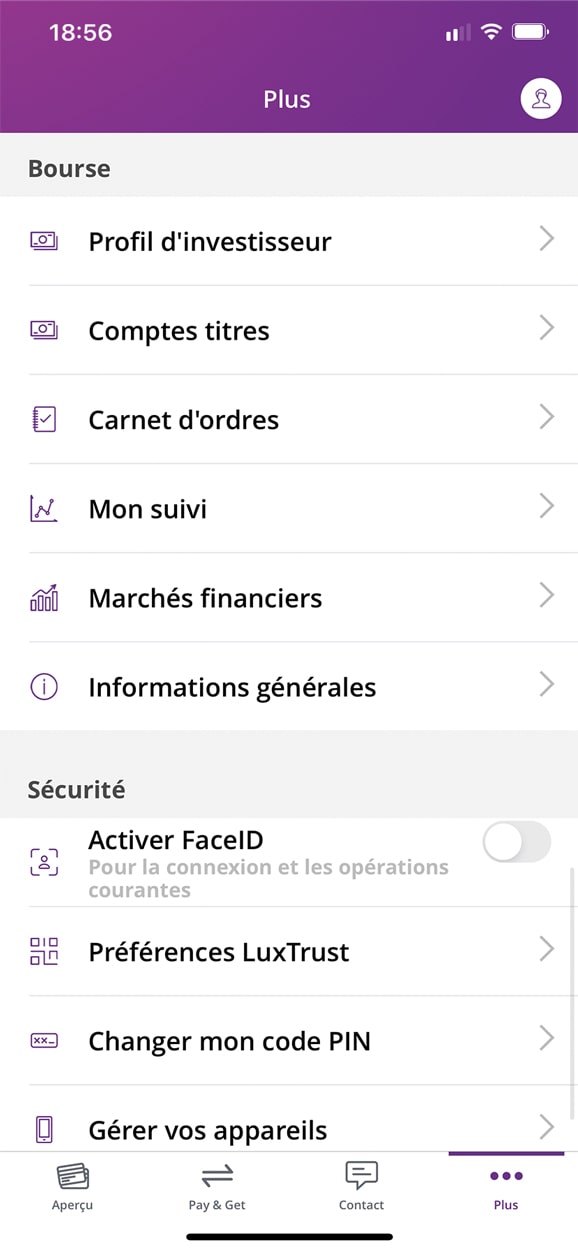Tap the Marchés financiers bar chart icon
Image resolution: width=578 pixels, height=1251 pixels.
pos(43,598)
